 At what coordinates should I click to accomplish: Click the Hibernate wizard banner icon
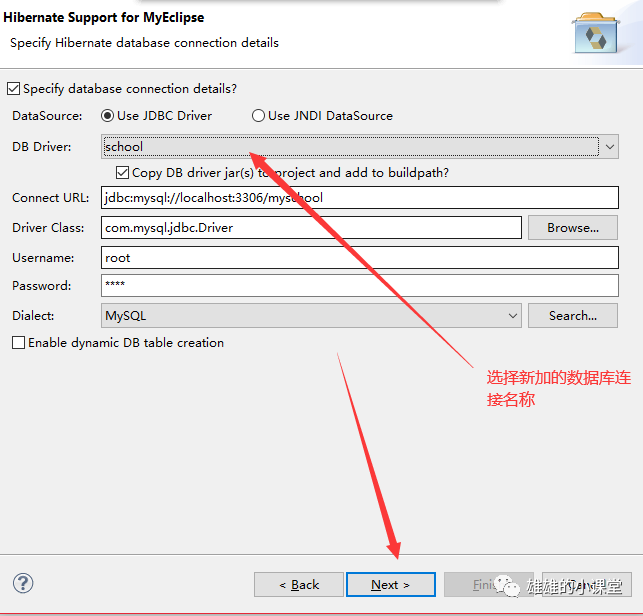click(x=596, y=33)
